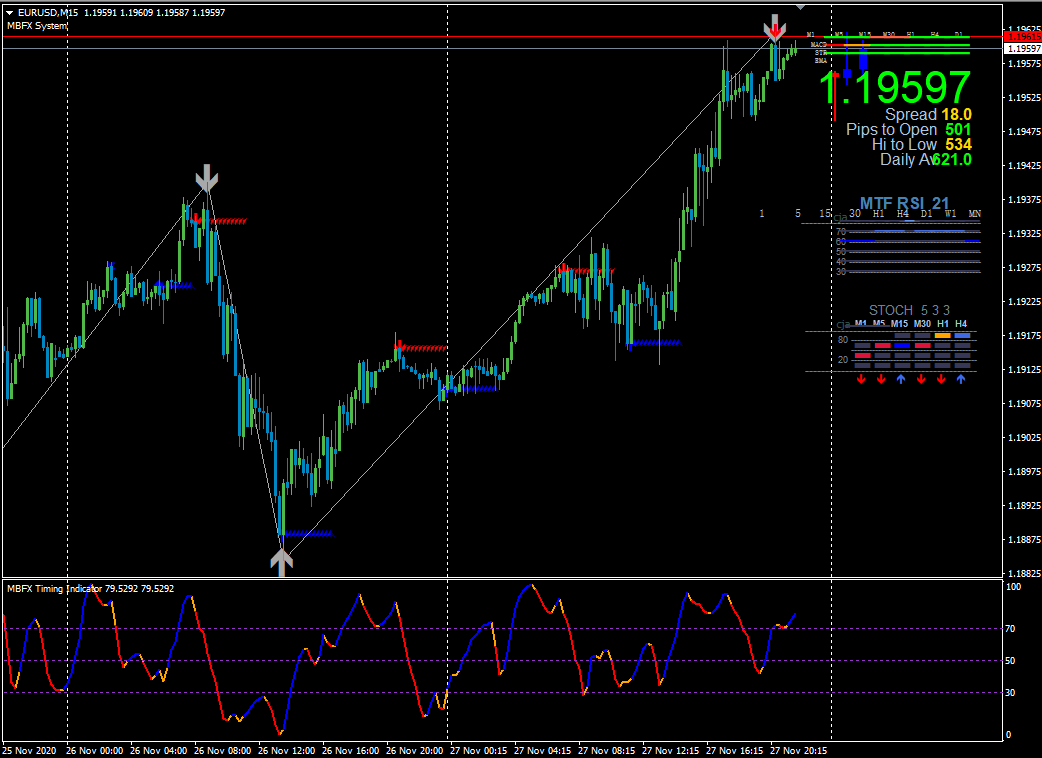Click the red M5 bar in the STOCH panel

click(x=882, y=345)
